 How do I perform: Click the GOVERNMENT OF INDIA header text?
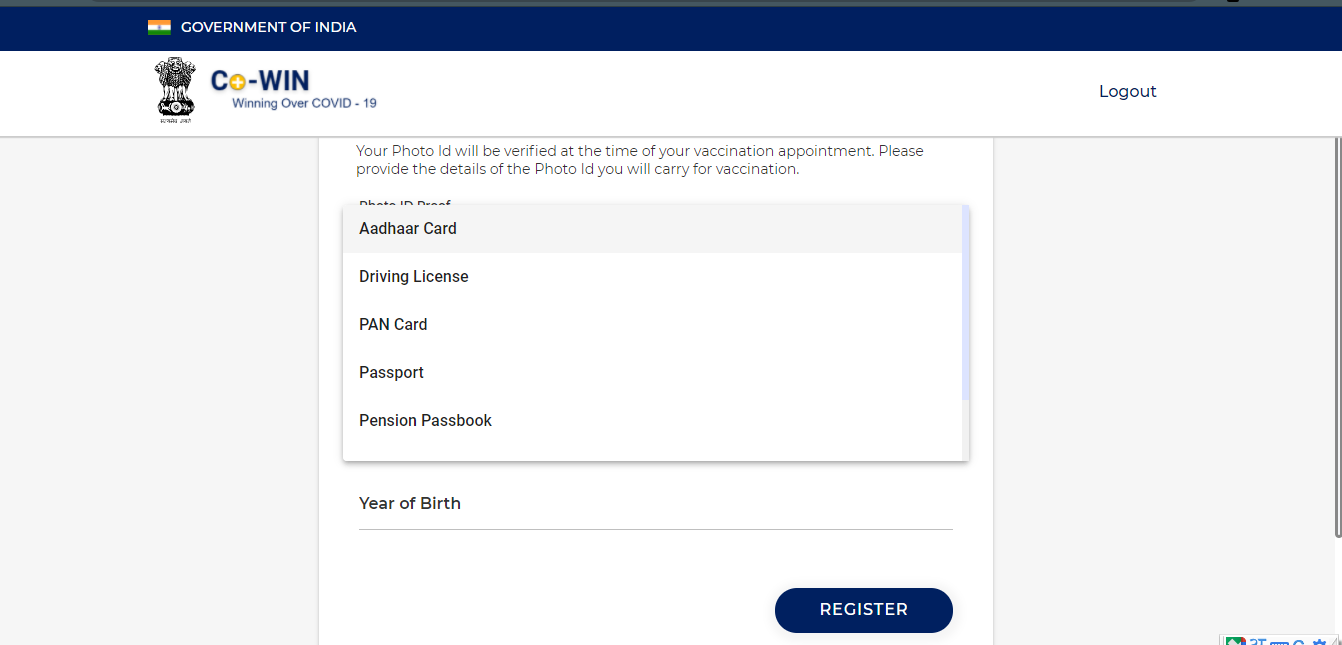[x=268, y=27]
